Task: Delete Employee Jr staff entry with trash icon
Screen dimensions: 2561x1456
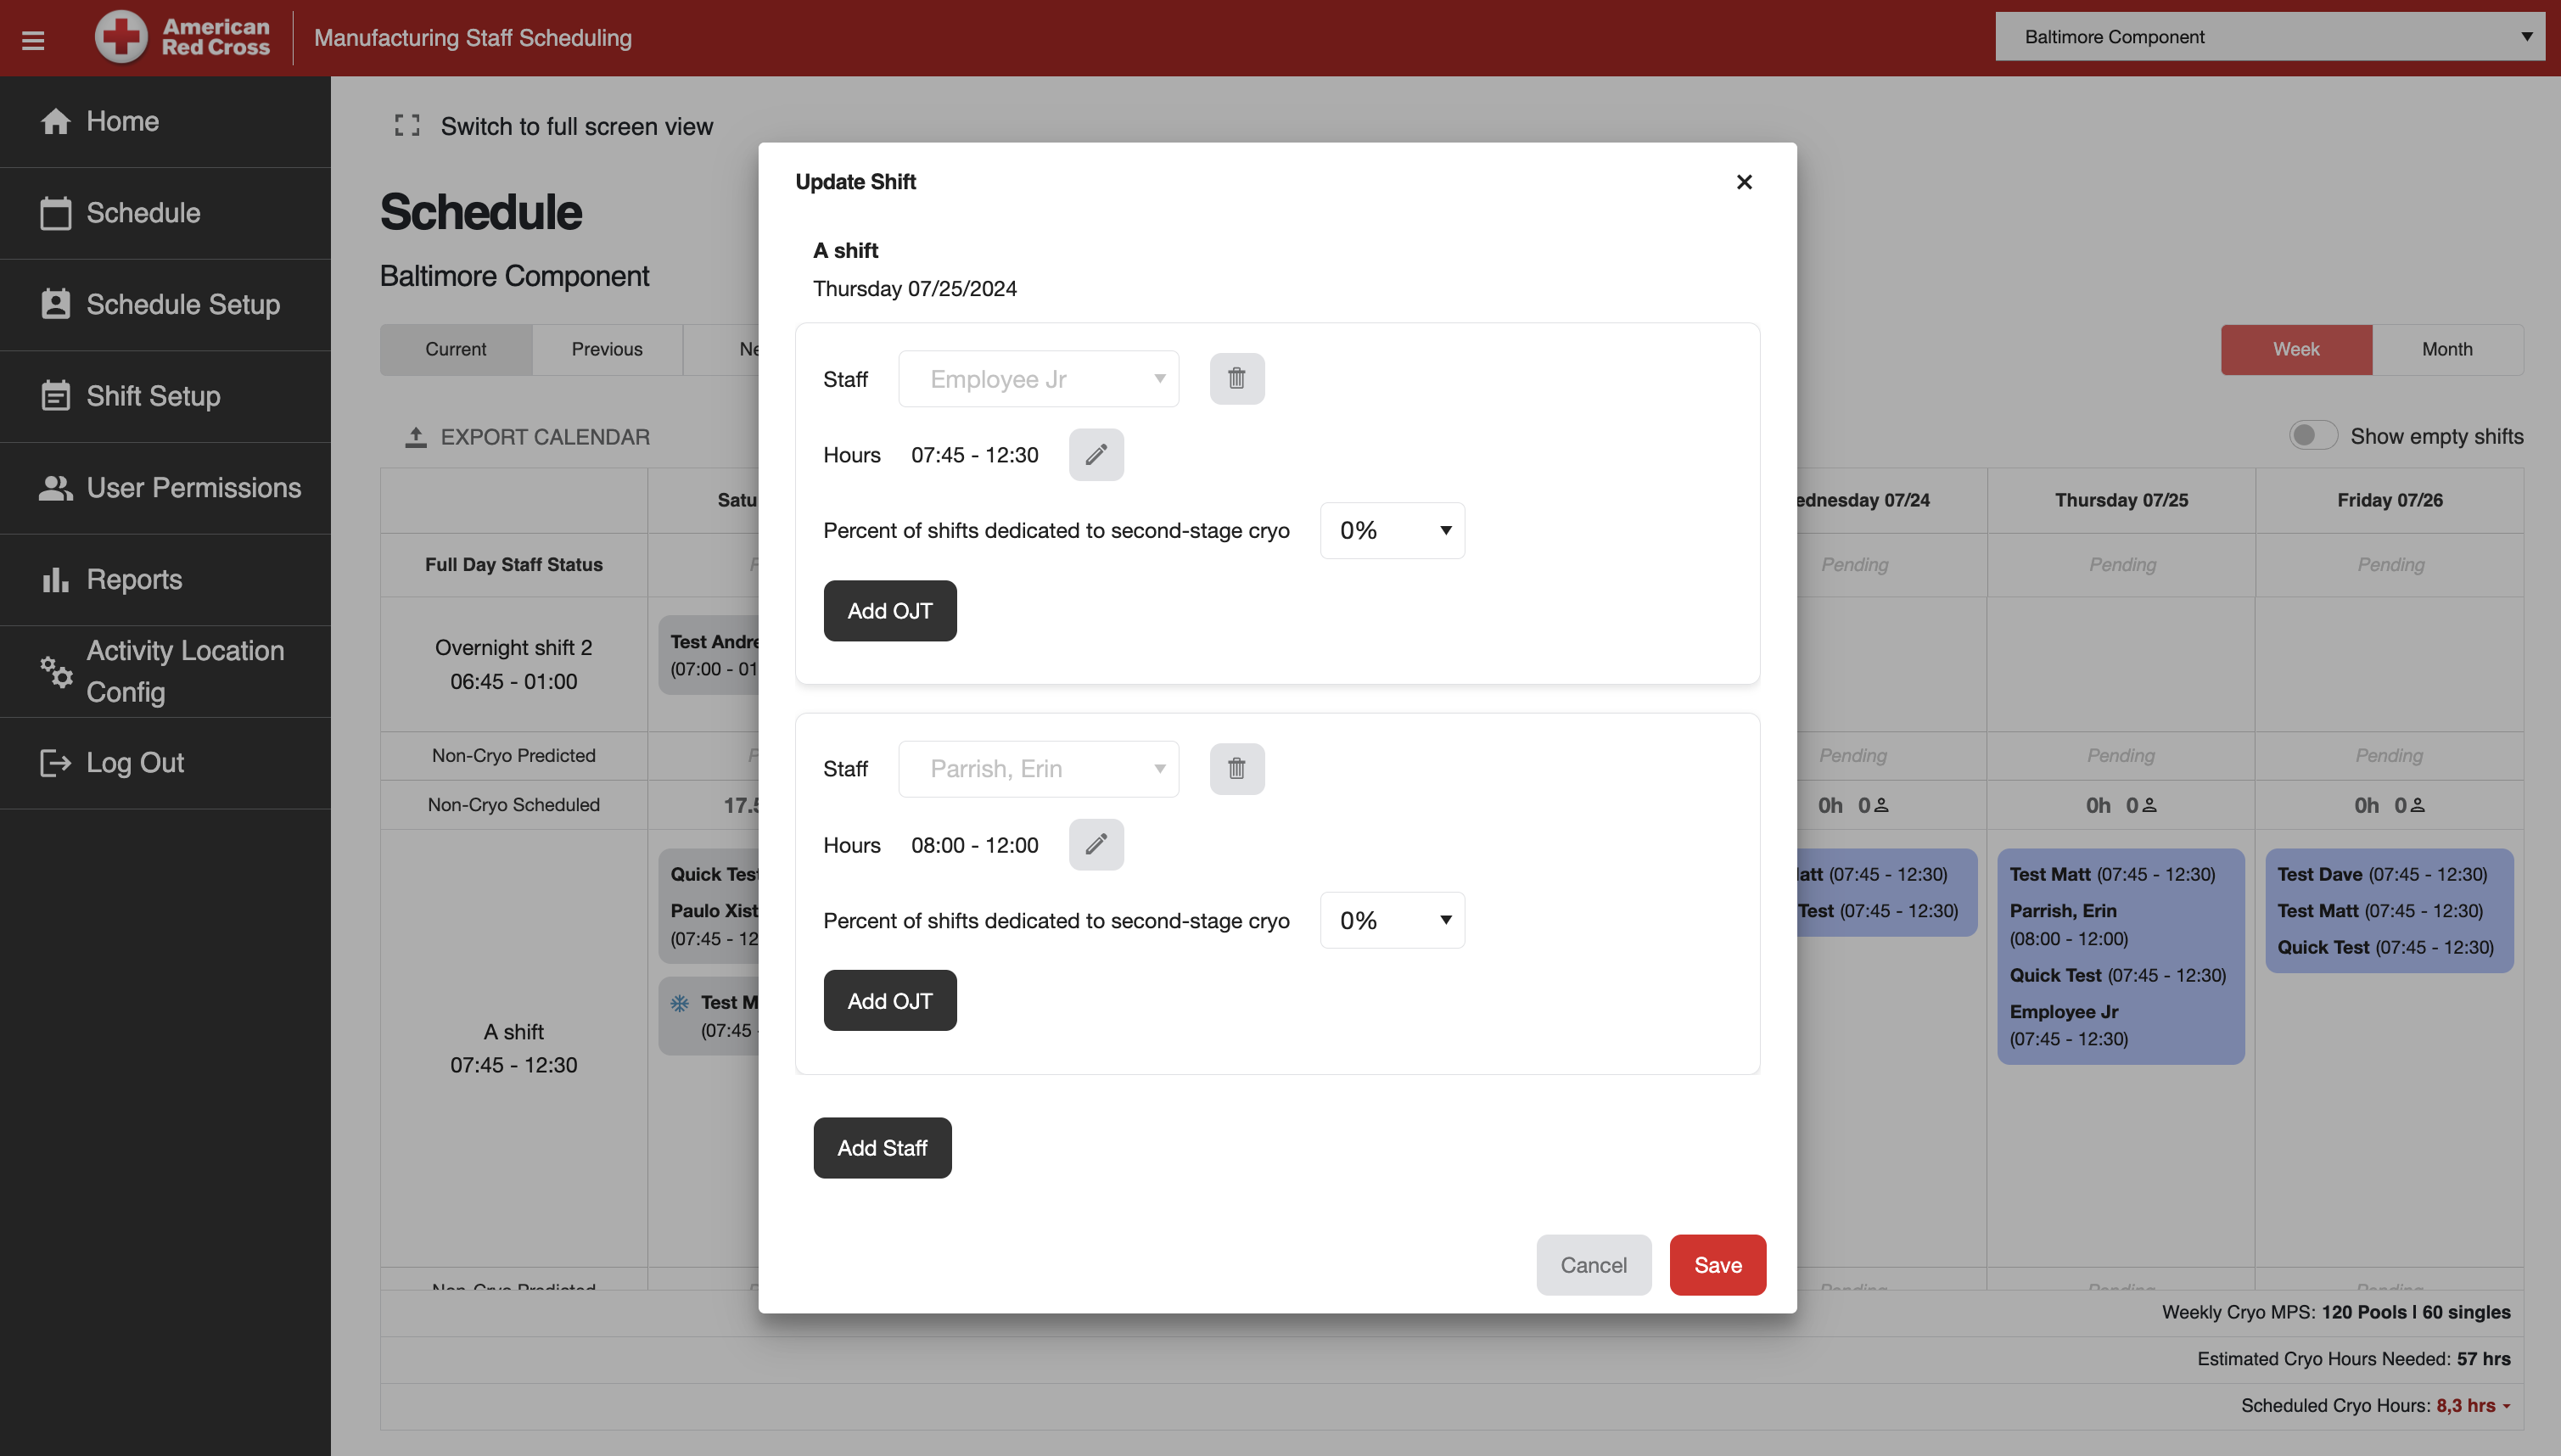Action: pyautogui.click(x=1236, y=378)
